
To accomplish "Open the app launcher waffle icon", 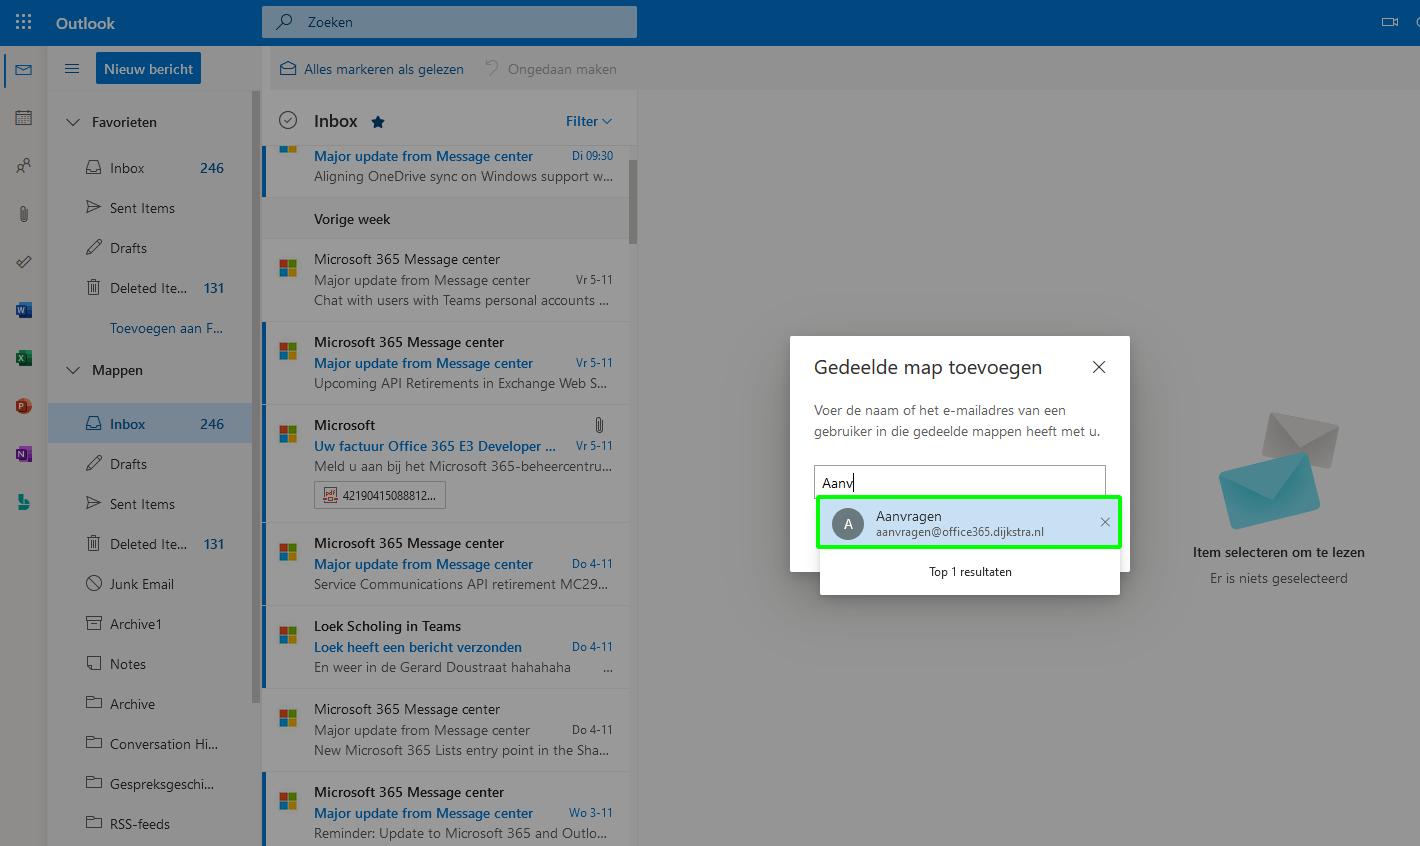I will click(x=24, y=22).
